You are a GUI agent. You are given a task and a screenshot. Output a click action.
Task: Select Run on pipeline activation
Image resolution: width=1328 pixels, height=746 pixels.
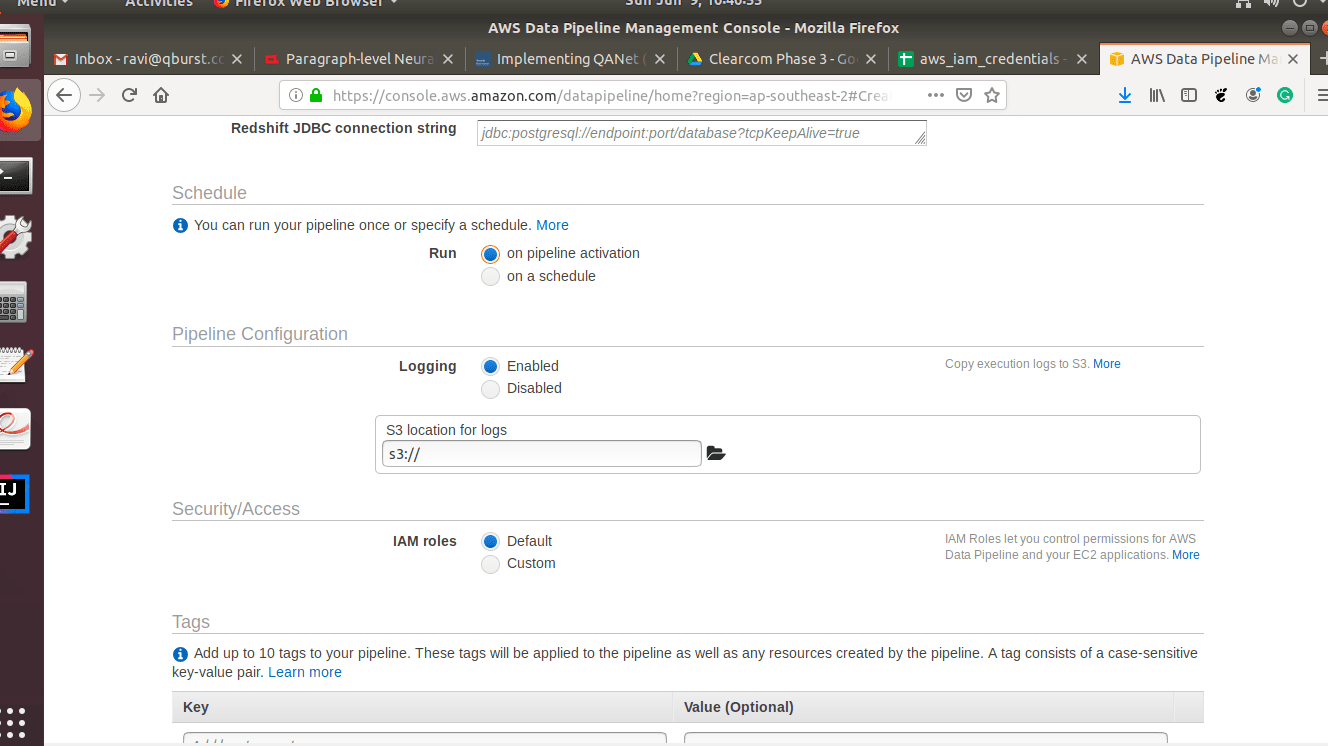coord(490,254)
